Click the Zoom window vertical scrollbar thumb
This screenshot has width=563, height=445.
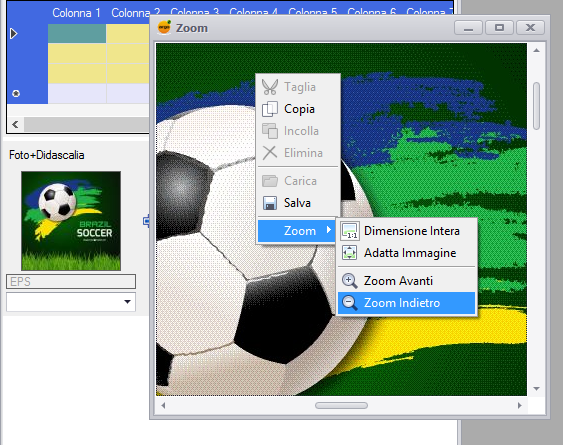(x=536, y=106)
